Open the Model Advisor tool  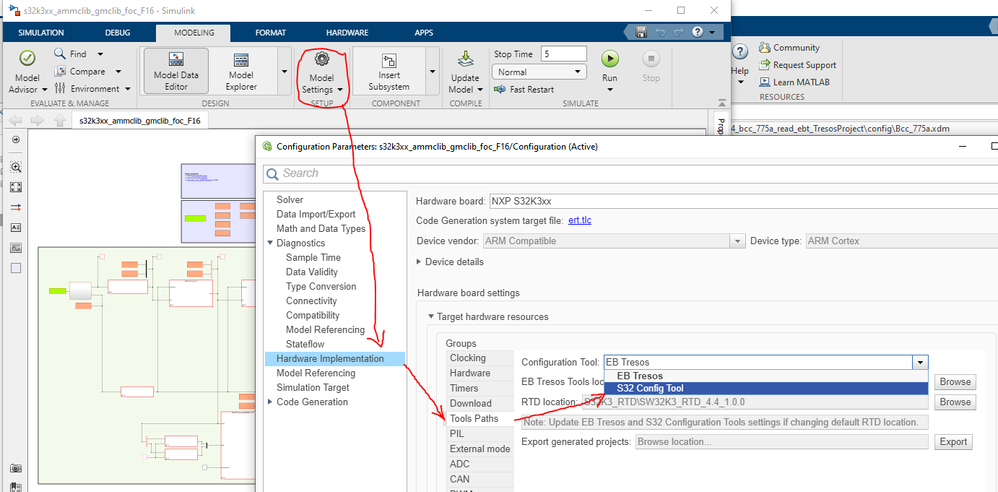pos(27,73)
